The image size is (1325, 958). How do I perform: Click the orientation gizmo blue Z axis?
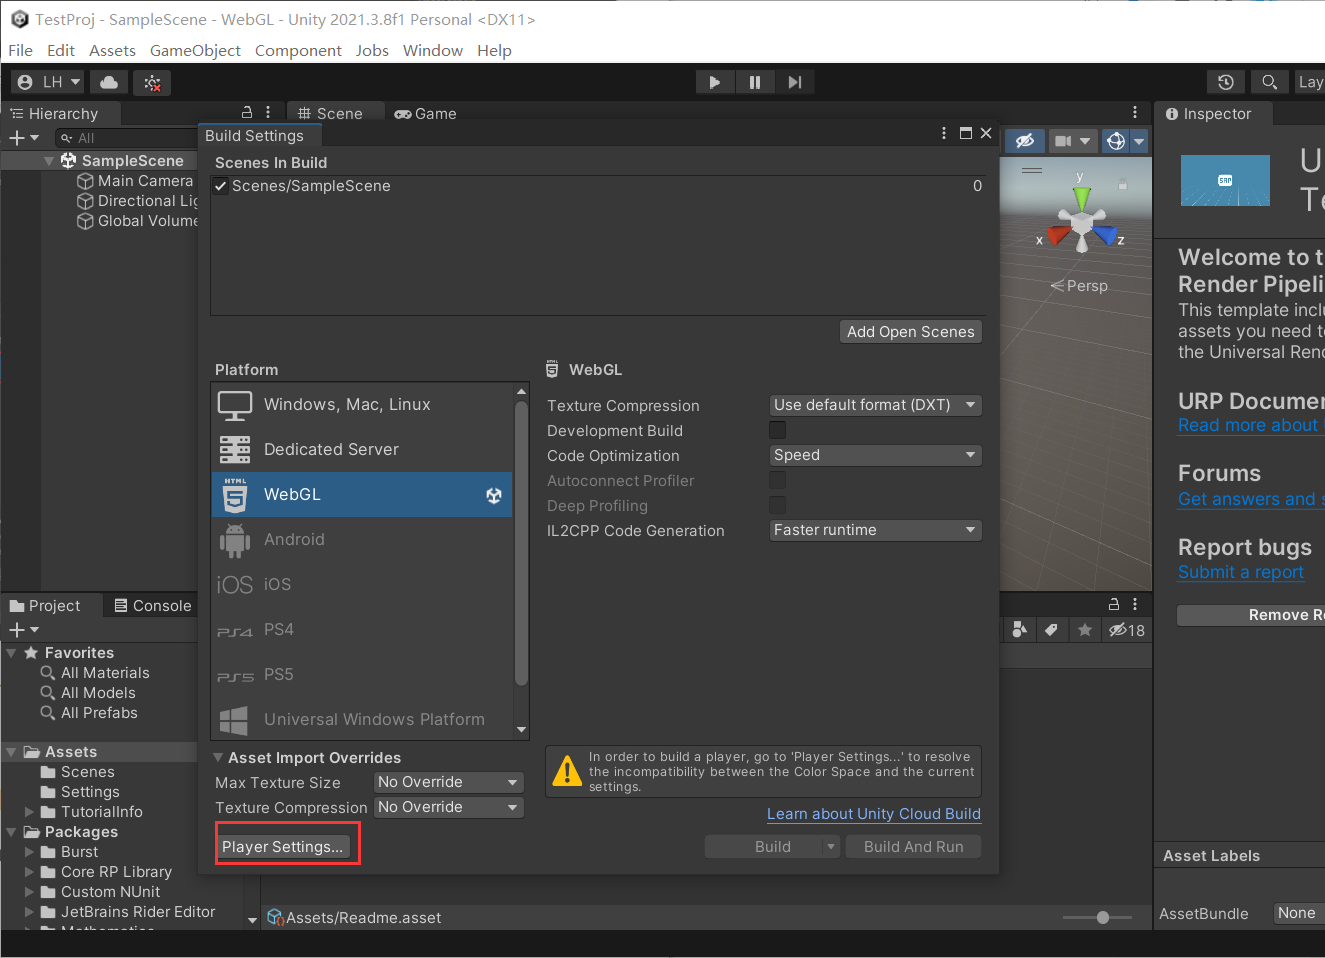click(1107, 236)
